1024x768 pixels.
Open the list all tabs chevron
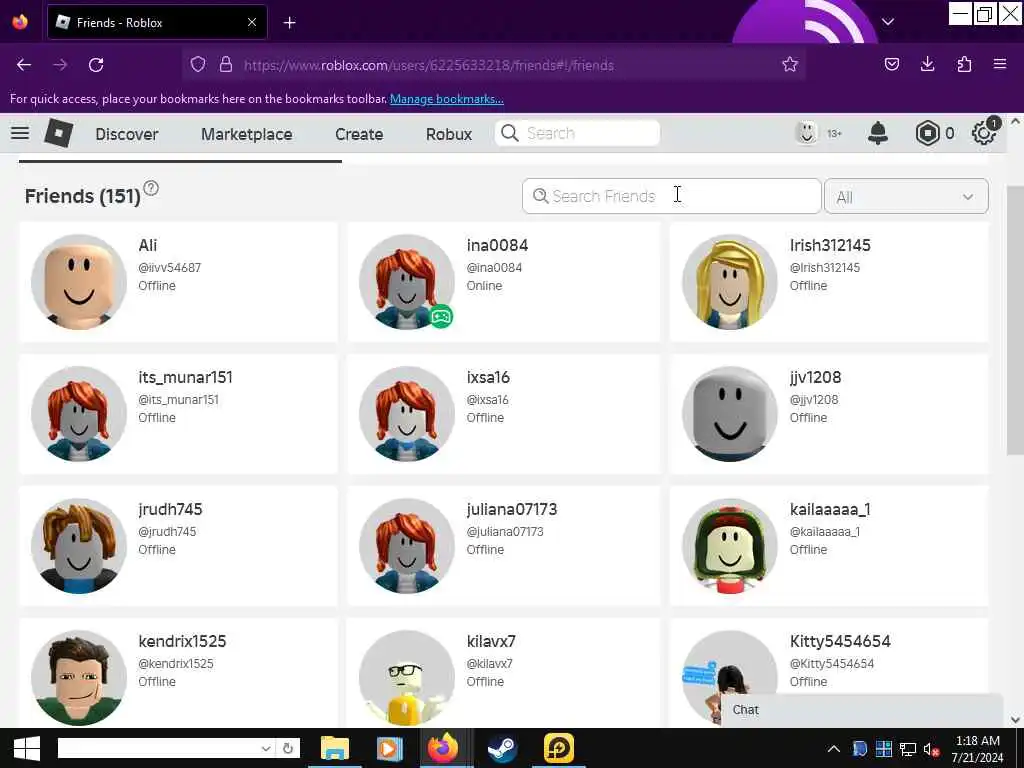[x=888, y=22]
